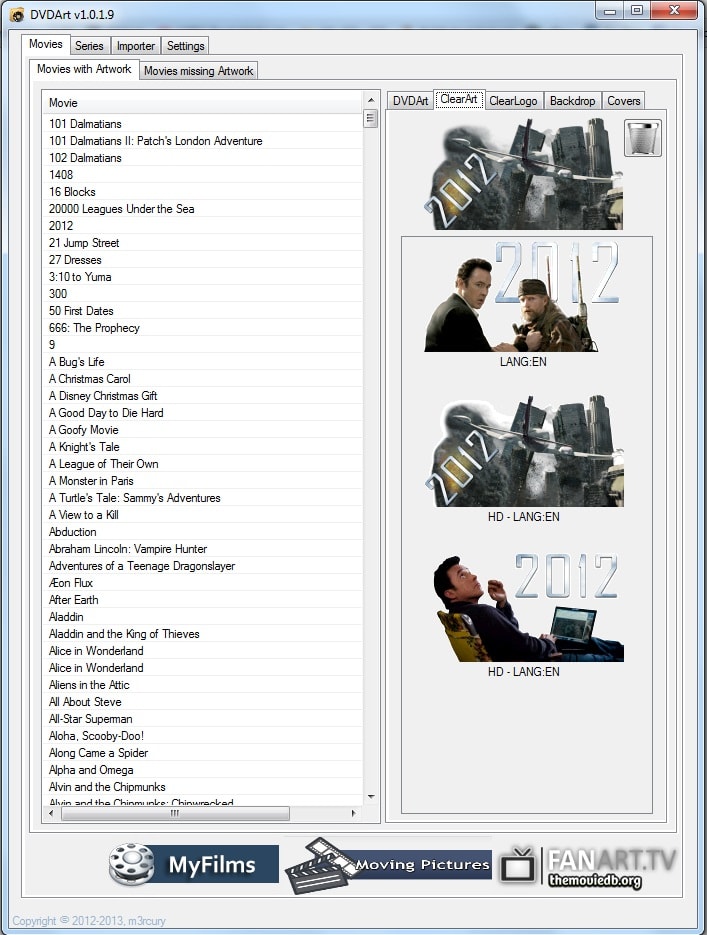Open the DVDArt artwork tab

pos(410,101)
